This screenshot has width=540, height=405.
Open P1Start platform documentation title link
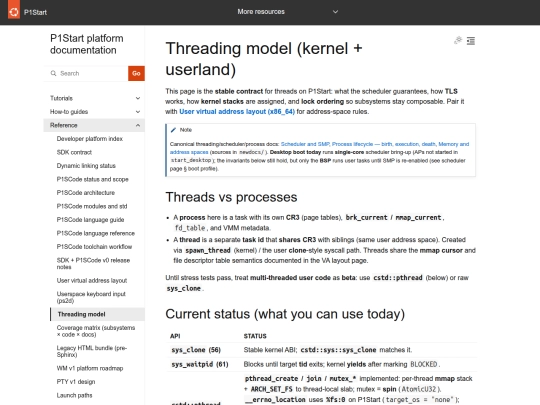click(x=86, y=44)
